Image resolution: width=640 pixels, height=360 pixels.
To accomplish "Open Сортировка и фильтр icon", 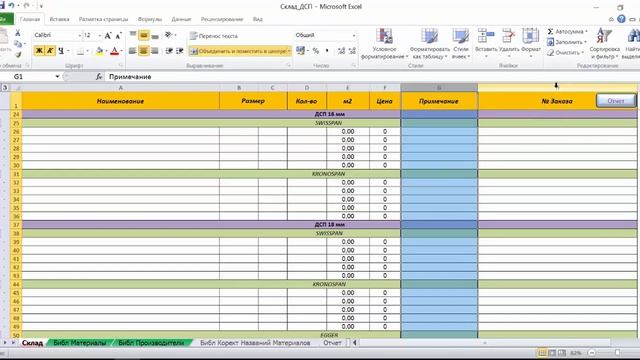I will click(604, 36).
